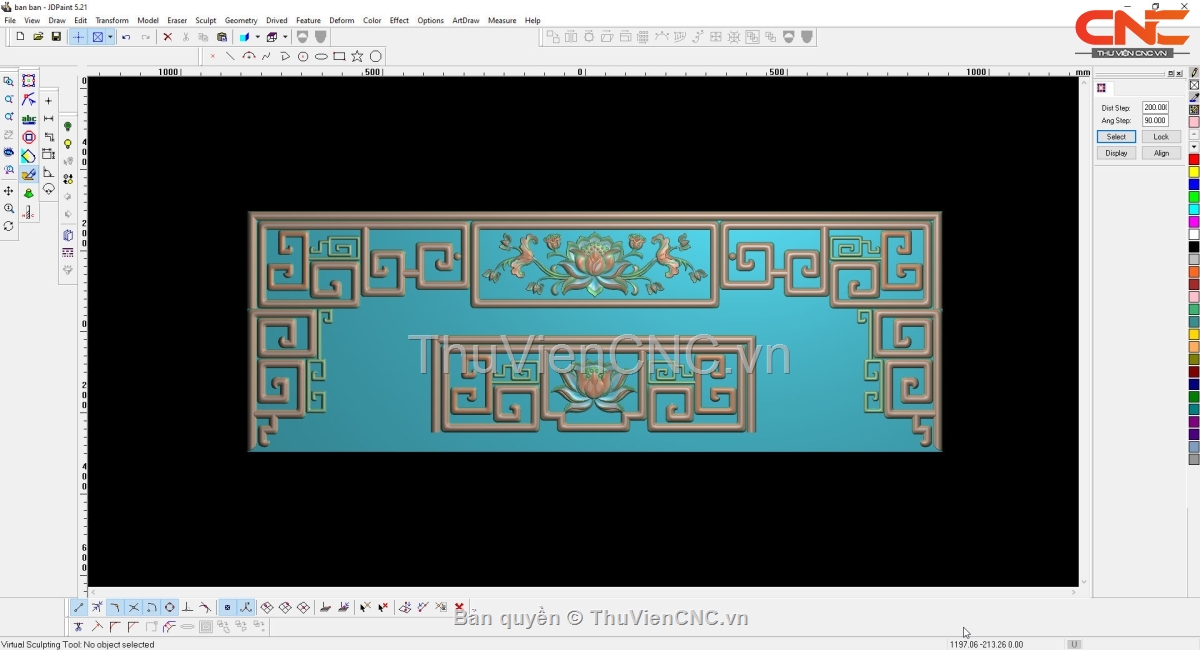
Task: Click the Ang Step input field
Action: point(1155,120)
